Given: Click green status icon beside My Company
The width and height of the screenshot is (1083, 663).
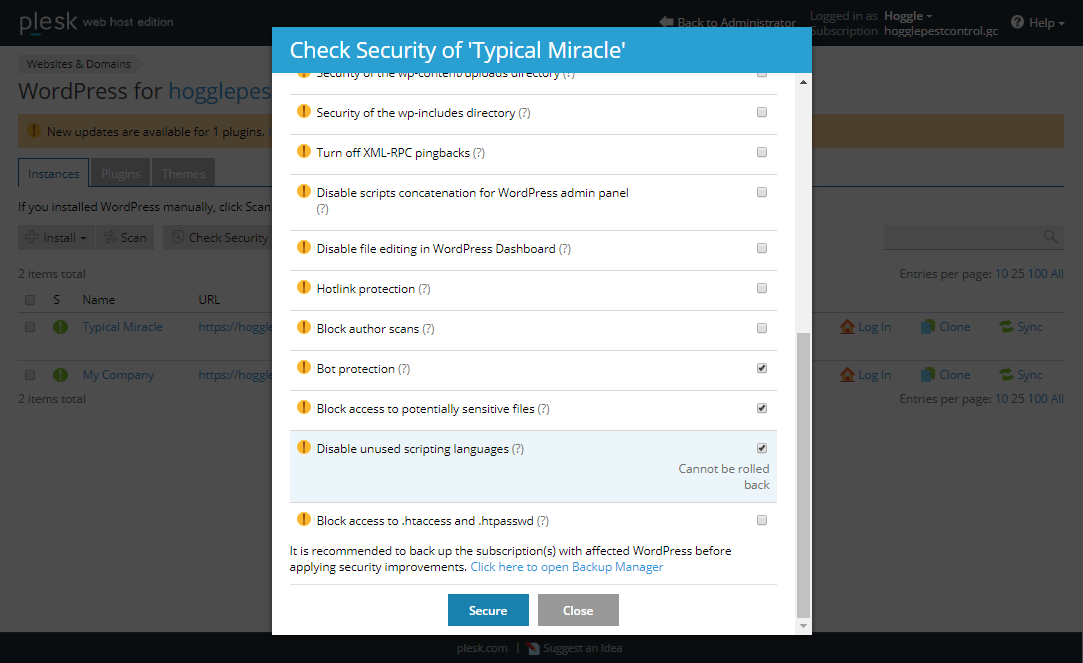Looking at the screenshot, I should [x=60, y=375].
